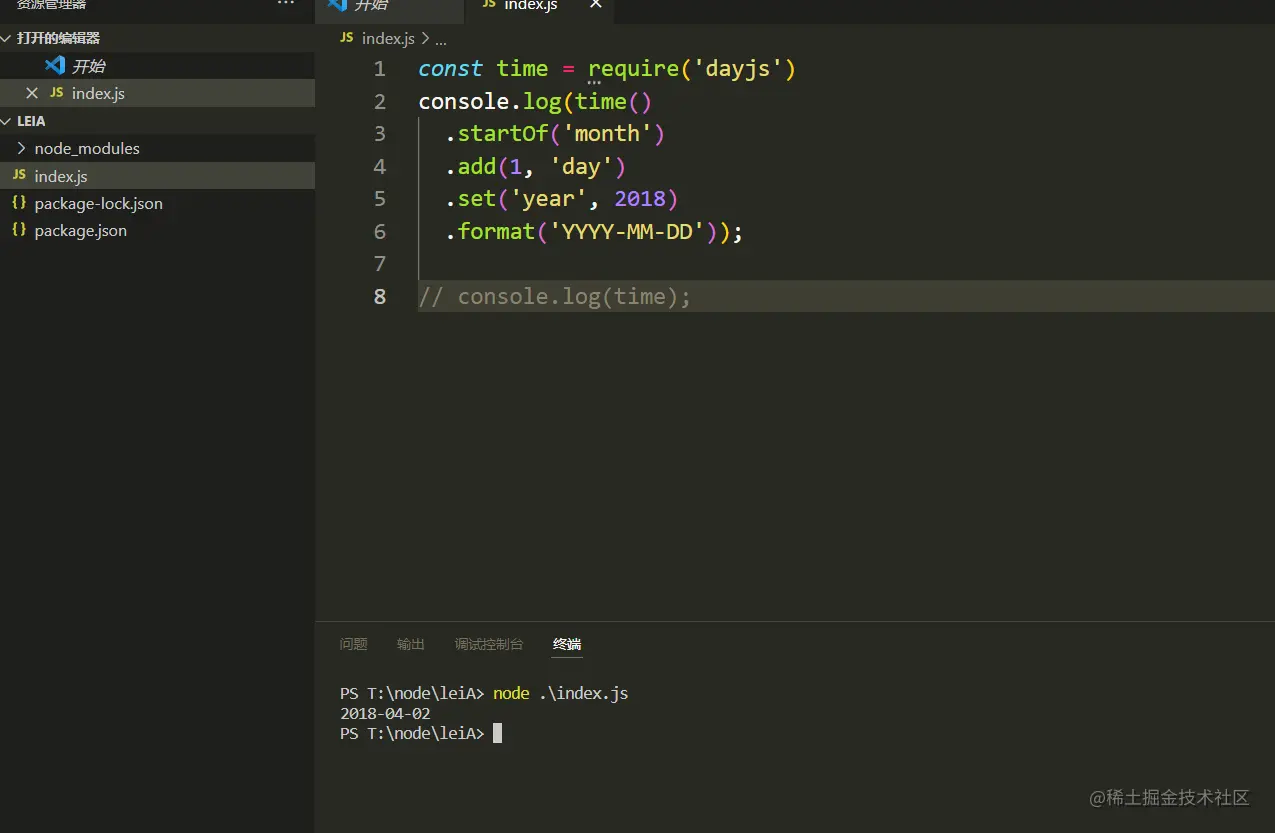Click the package-lock.json braces icon
The width and height of the screenshot is (1275, 833).
coord(19,203)
